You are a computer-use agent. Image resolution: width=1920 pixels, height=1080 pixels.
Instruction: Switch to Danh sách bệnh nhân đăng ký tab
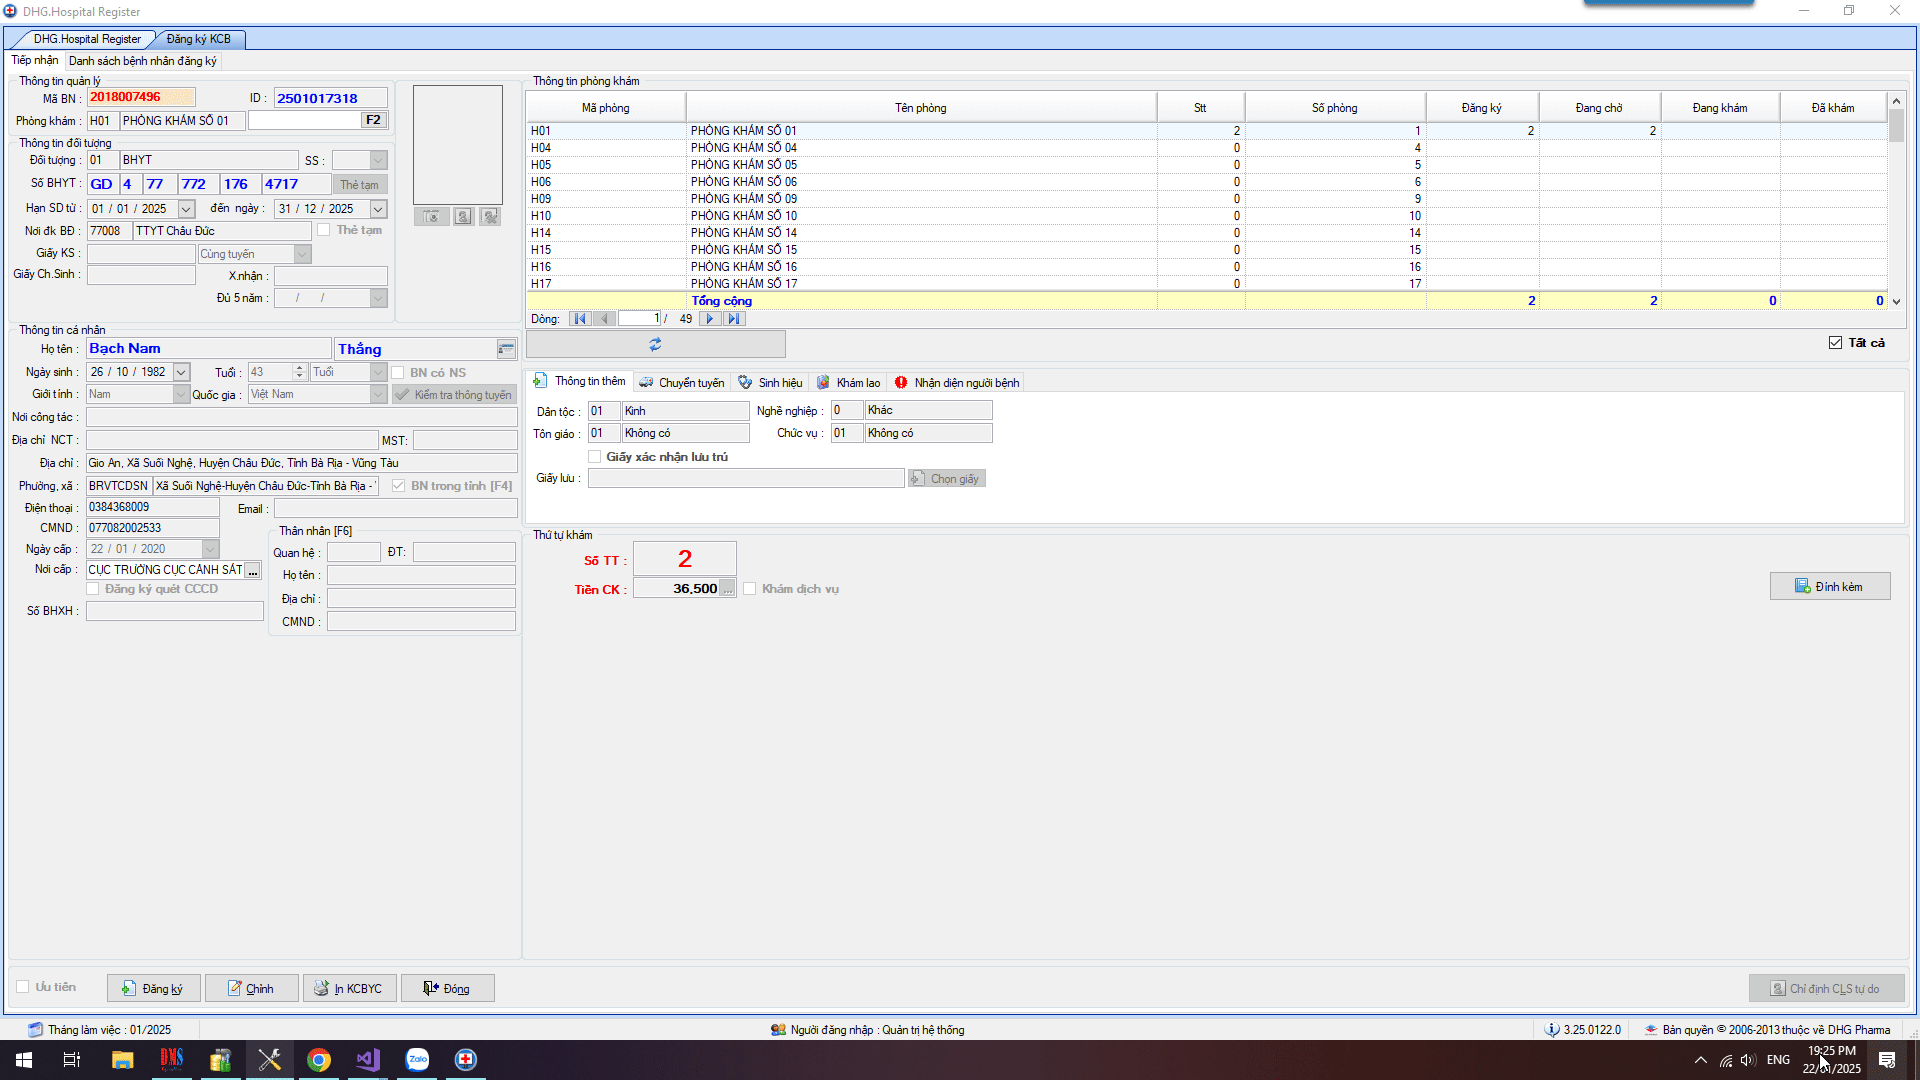pos(142,61)
